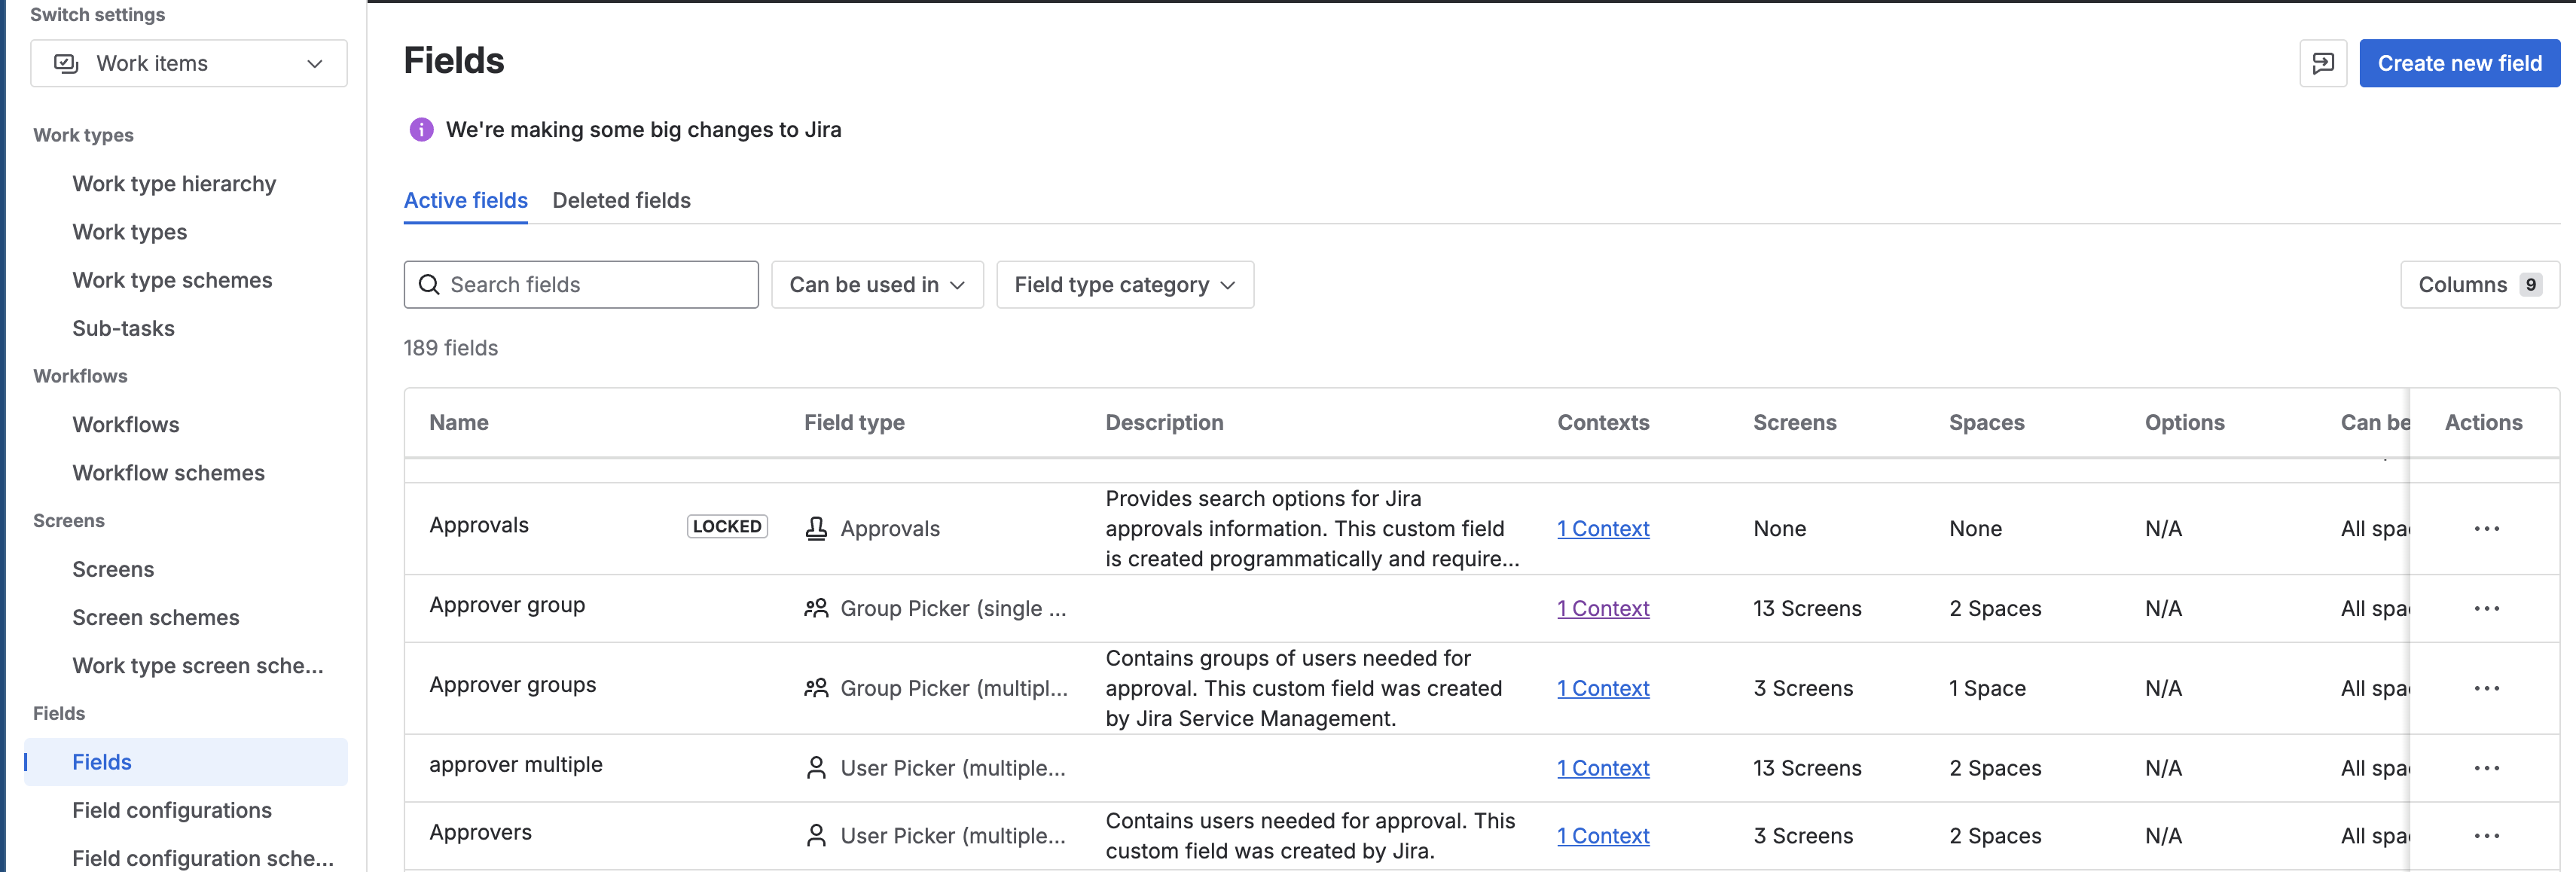This screenshot has width=2576, height=872.
Task: Switch to the Deleted fields tab
Action: click(621, 200)
